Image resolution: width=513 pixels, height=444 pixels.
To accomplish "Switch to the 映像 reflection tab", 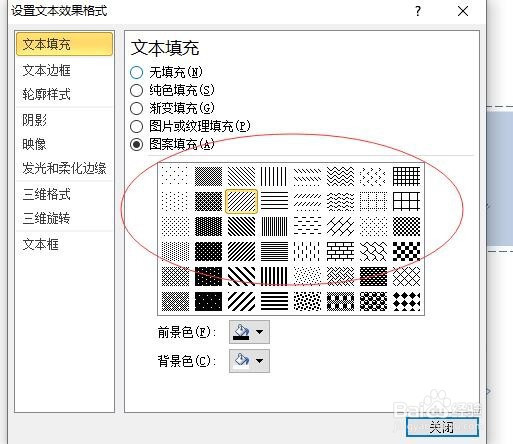I will pos(64,144).
